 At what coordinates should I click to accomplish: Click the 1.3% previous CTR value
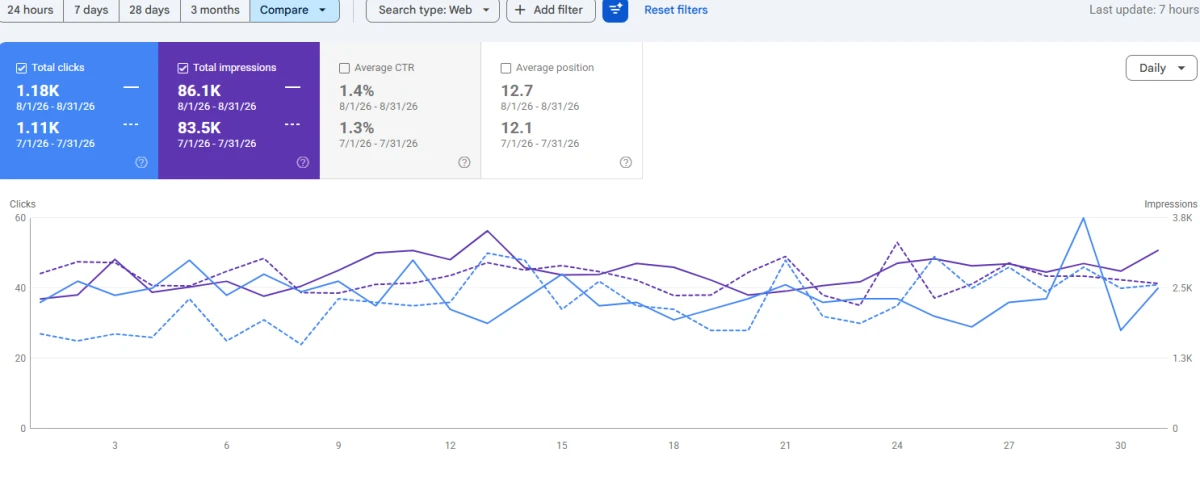357,127
